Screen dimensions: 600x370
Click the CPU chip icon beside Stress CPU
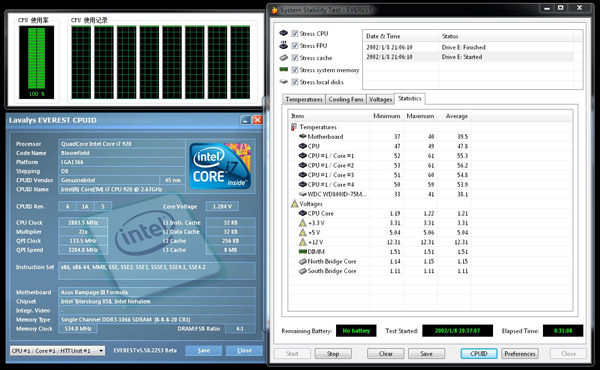point(283,33)
